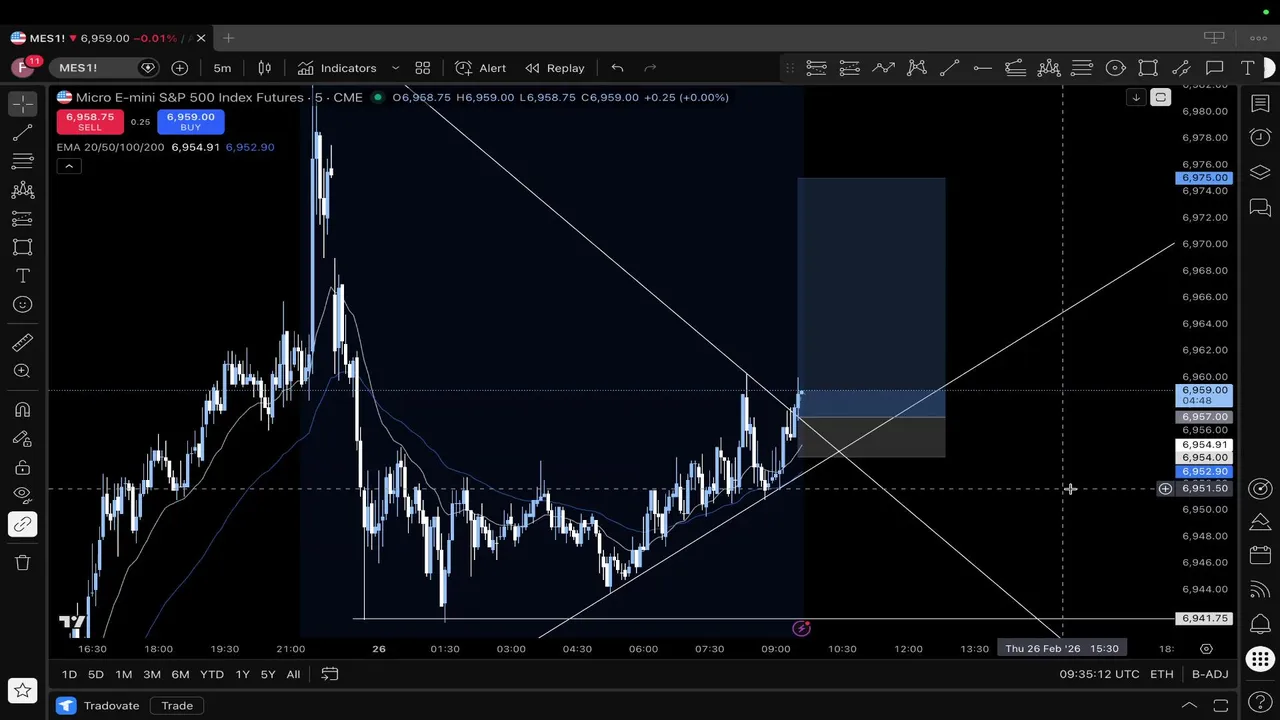The image size is (1280, 720).
Task: Expand the trading panel with up chevron
Action: (1189, 706)
